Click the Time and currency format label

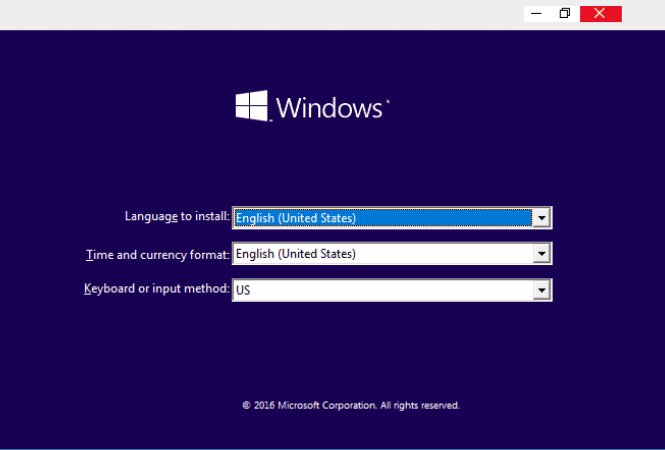(157, 254)
